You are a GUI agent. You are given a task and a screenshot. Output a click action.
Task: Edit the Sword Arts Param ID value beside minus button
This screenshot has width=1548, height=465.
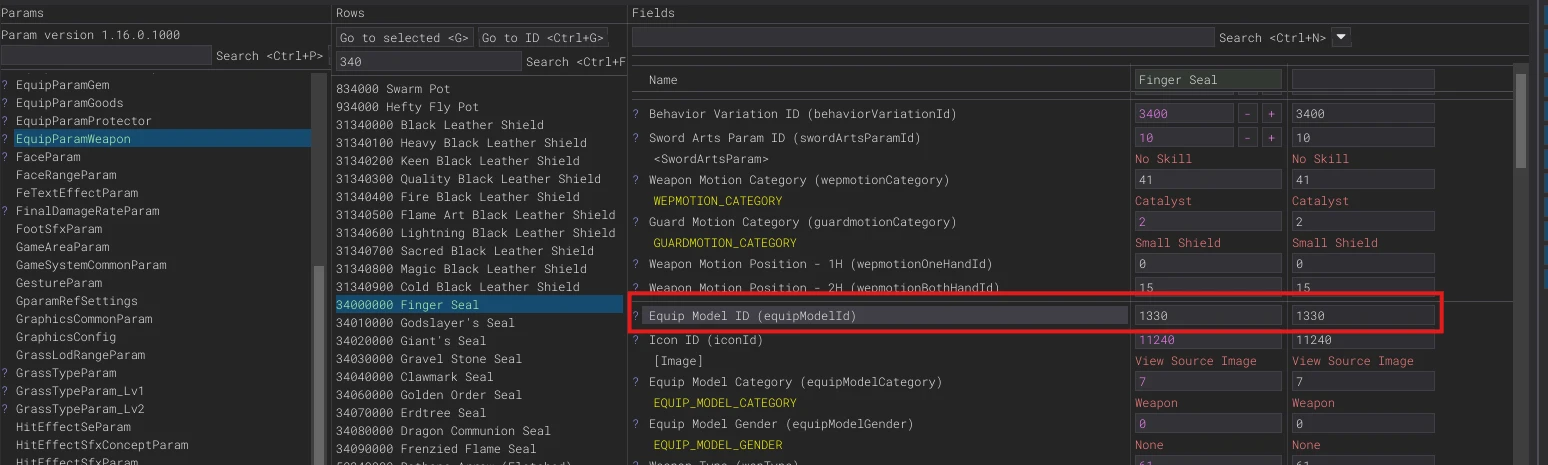pos(1184,138)
